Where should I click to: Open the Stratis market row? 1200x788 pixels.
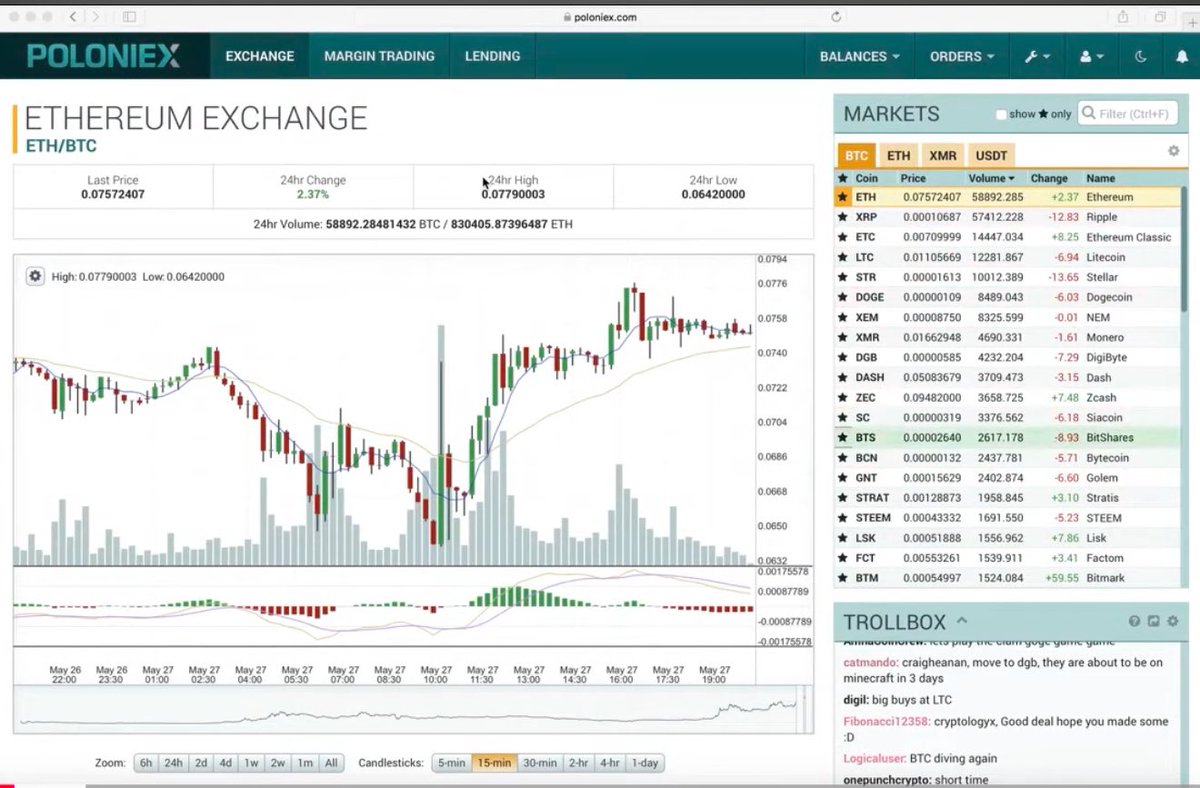[1008, 497]
